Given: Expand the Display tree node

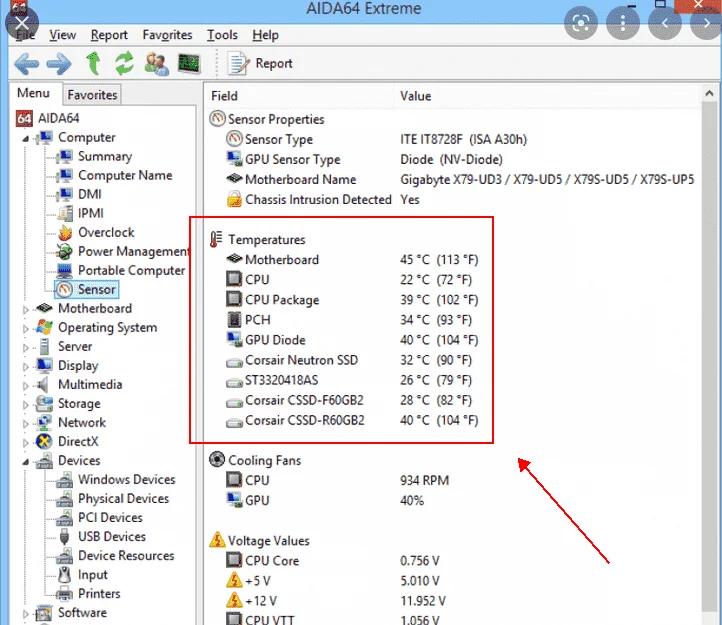Looking at the screenshot, I should point(26,367).
